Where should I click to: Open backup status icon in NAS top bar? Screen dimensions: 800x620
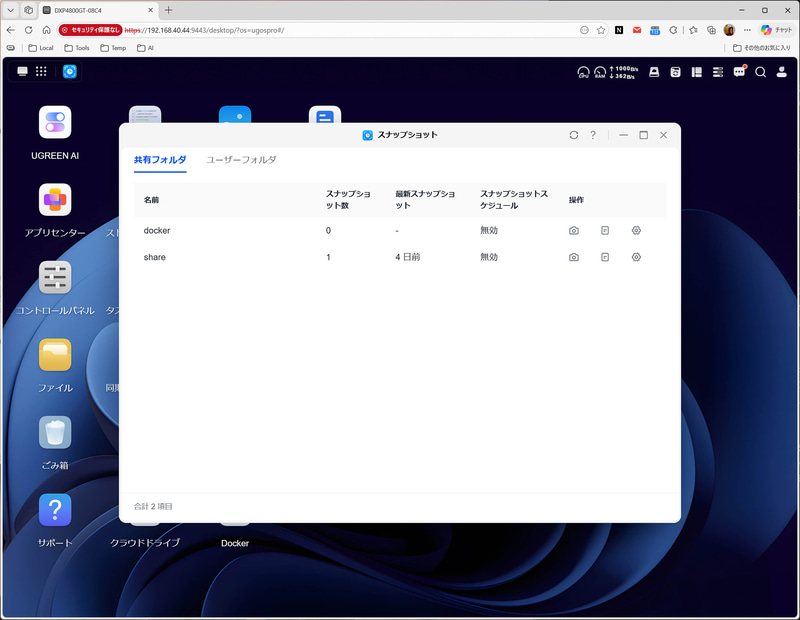click(676, 72)
